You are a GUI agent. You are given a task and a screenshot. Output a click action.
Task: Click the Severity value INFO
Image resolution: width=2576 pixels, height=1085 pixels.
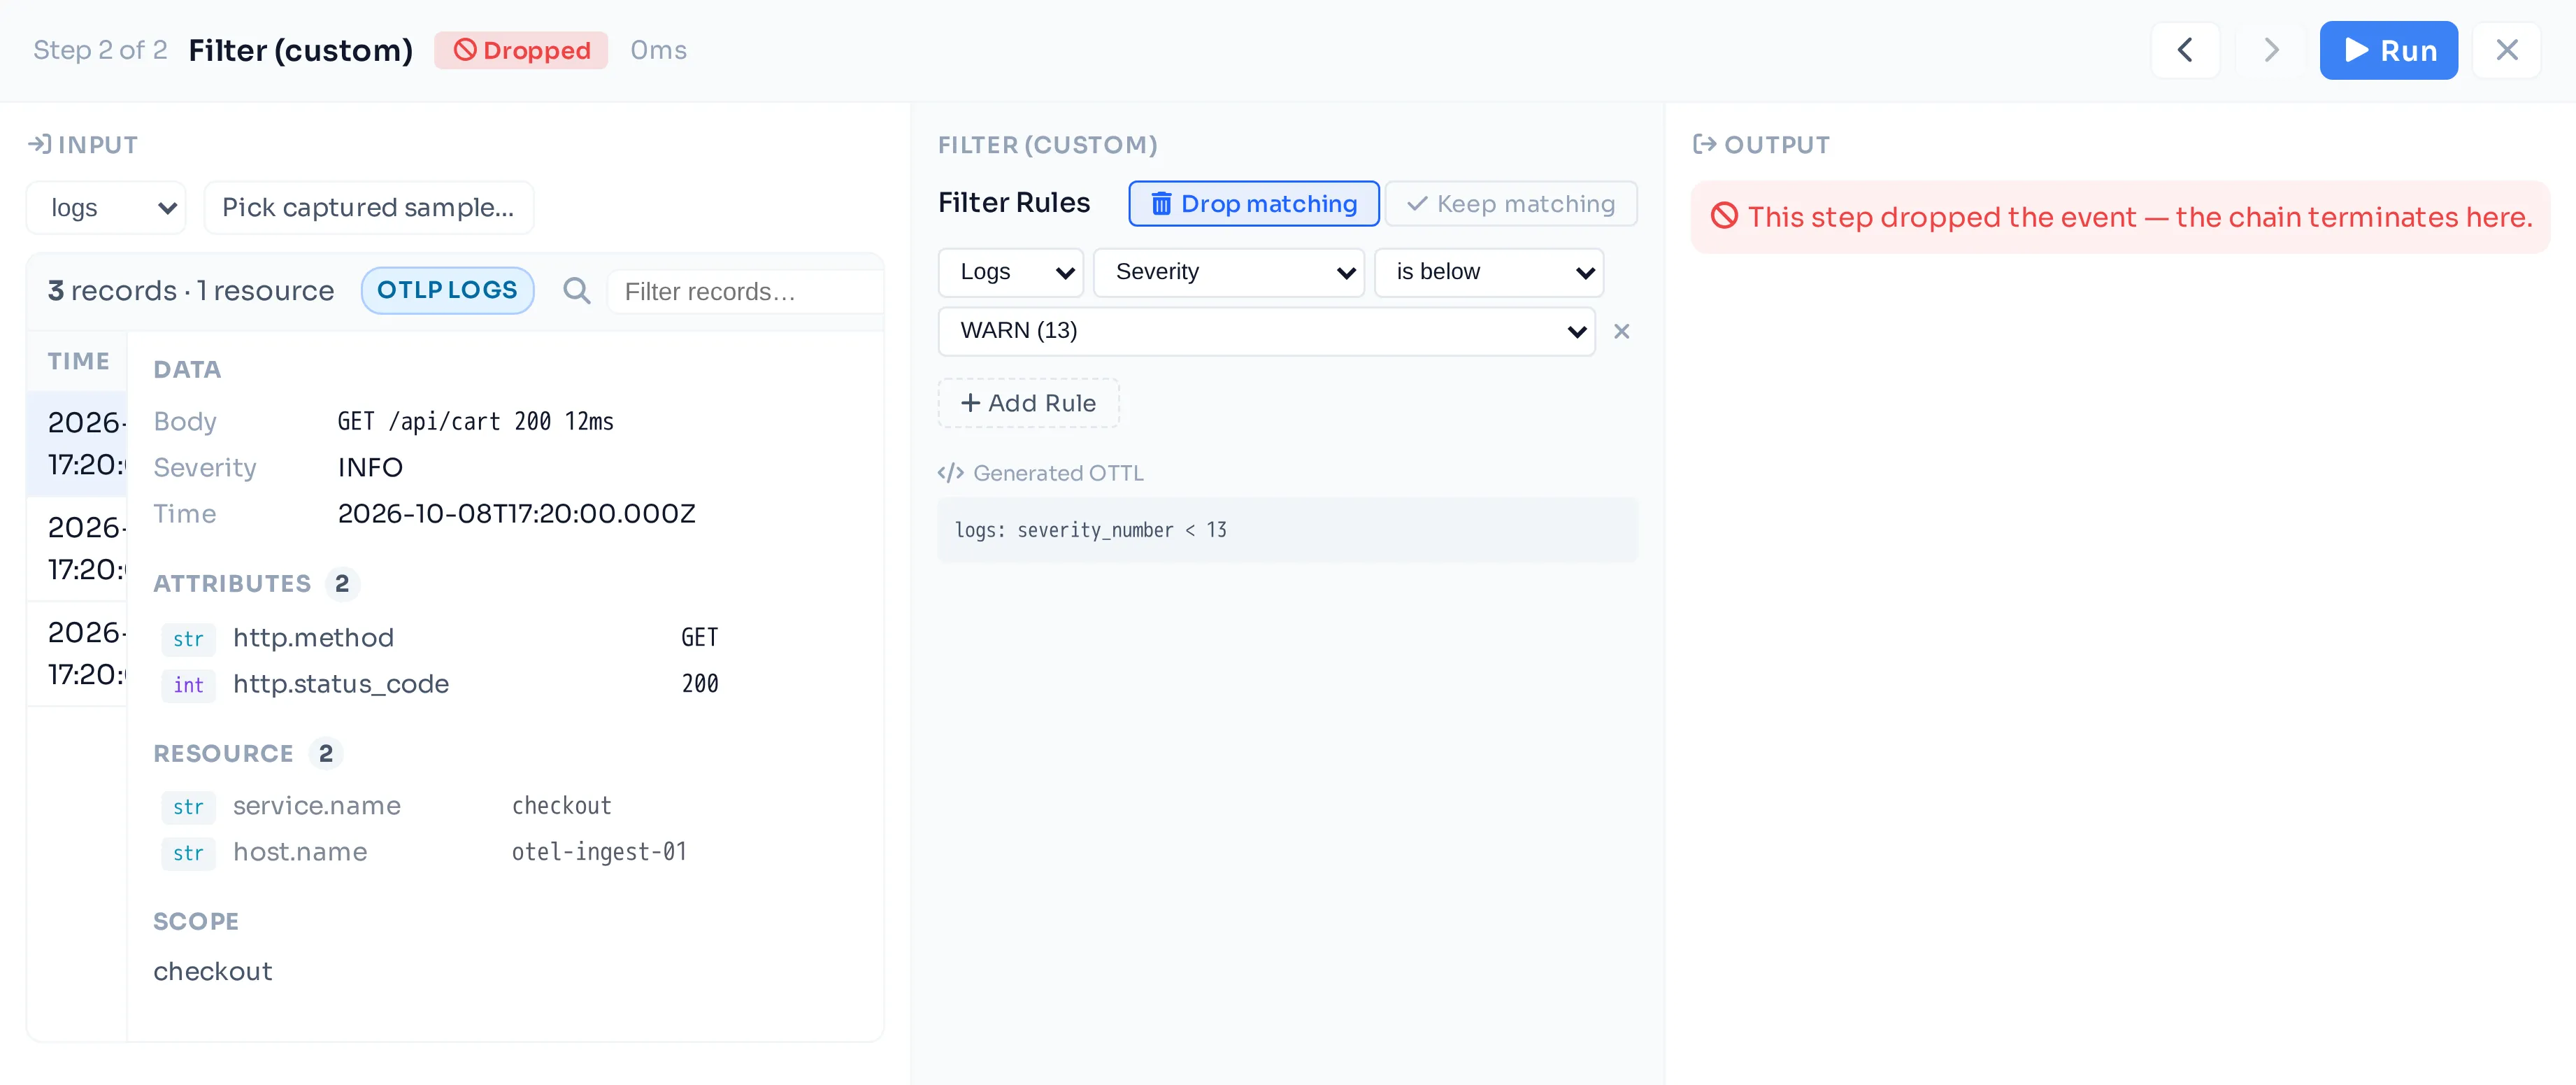click(x=370, y=468)
